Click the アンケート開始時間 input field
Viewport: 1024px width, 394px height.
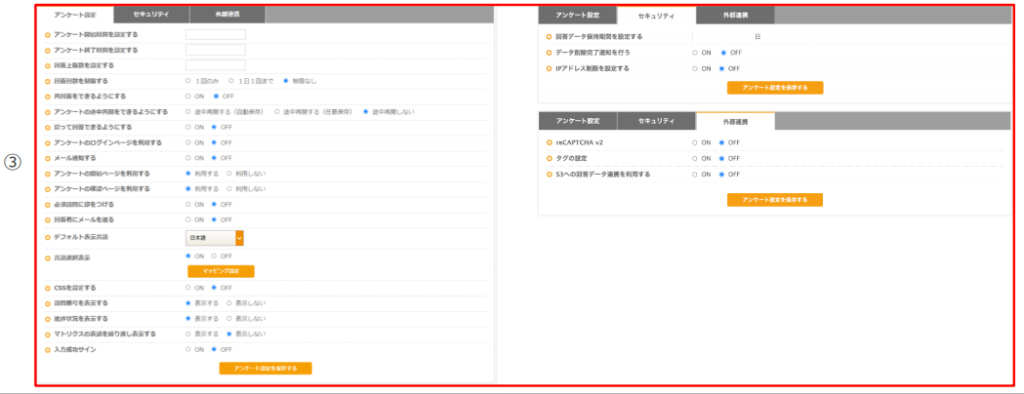coord(216,35)
